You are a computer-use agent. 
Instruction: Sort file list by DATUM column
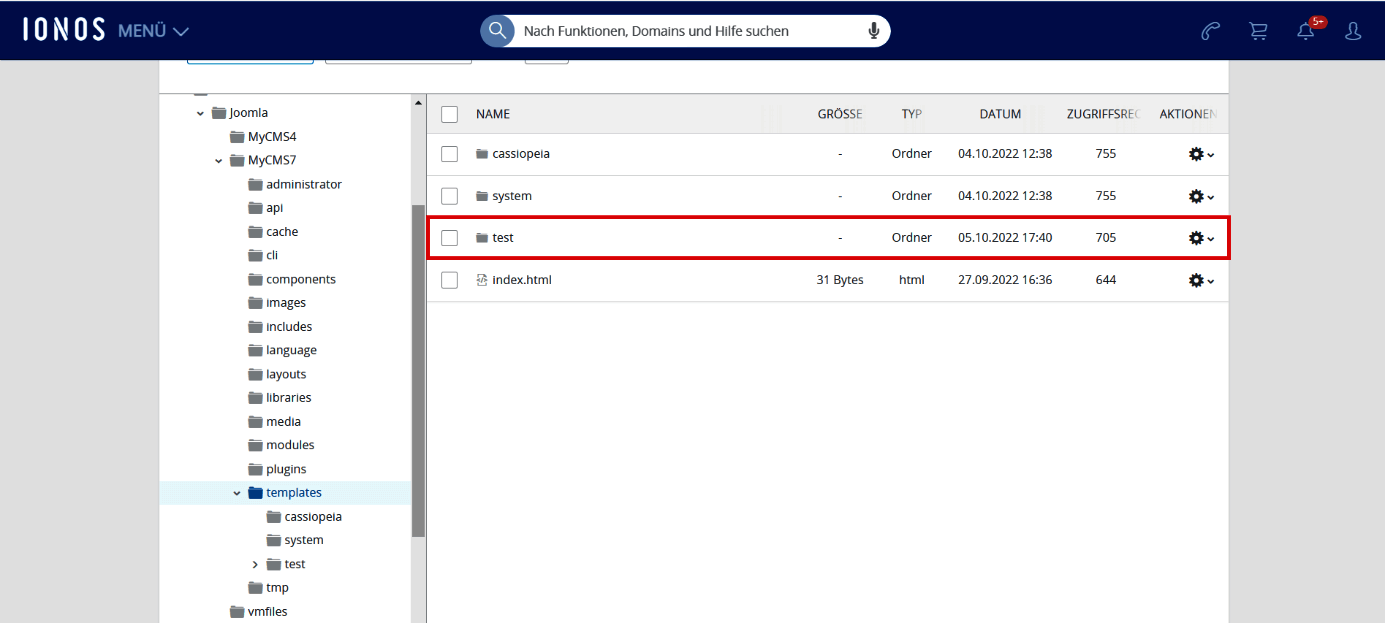tap(1000, 114)
